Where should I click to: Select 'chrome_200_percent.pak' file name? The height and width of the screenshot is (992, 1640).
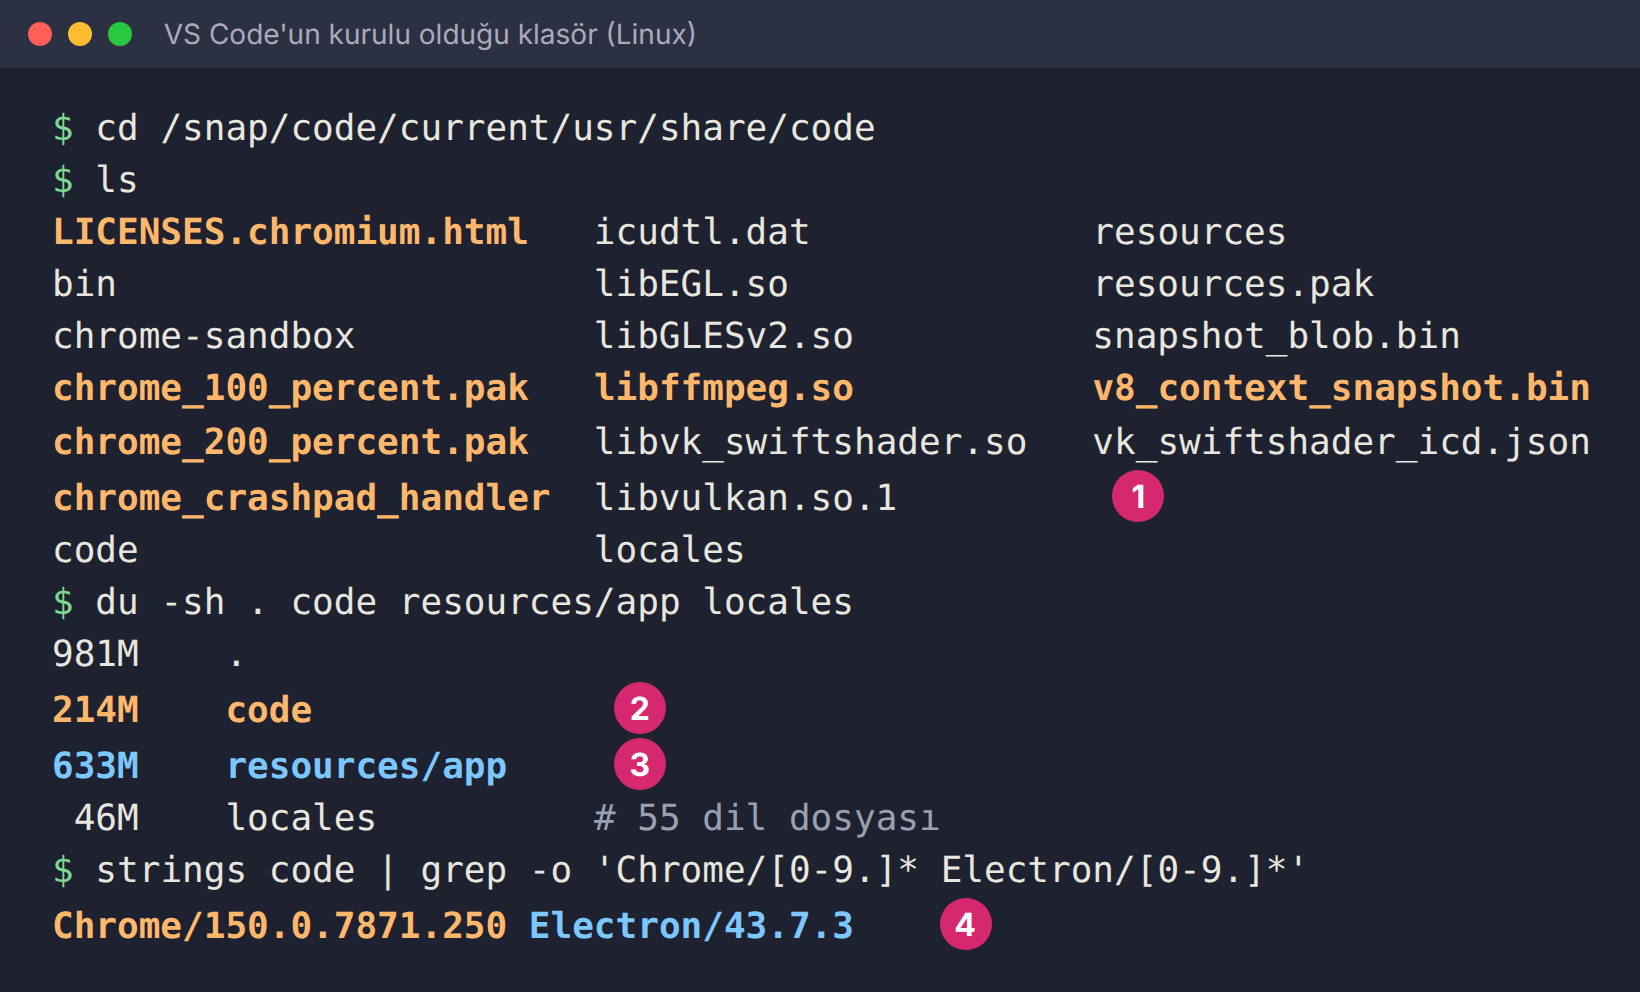click(291, 442)
